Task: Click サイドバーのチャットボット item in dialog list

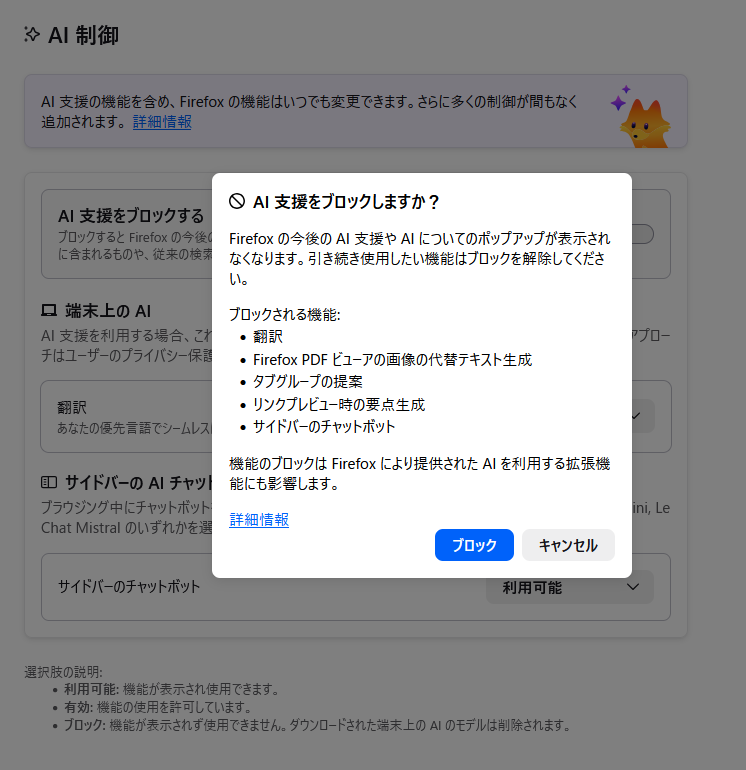Action: point(324,426)
